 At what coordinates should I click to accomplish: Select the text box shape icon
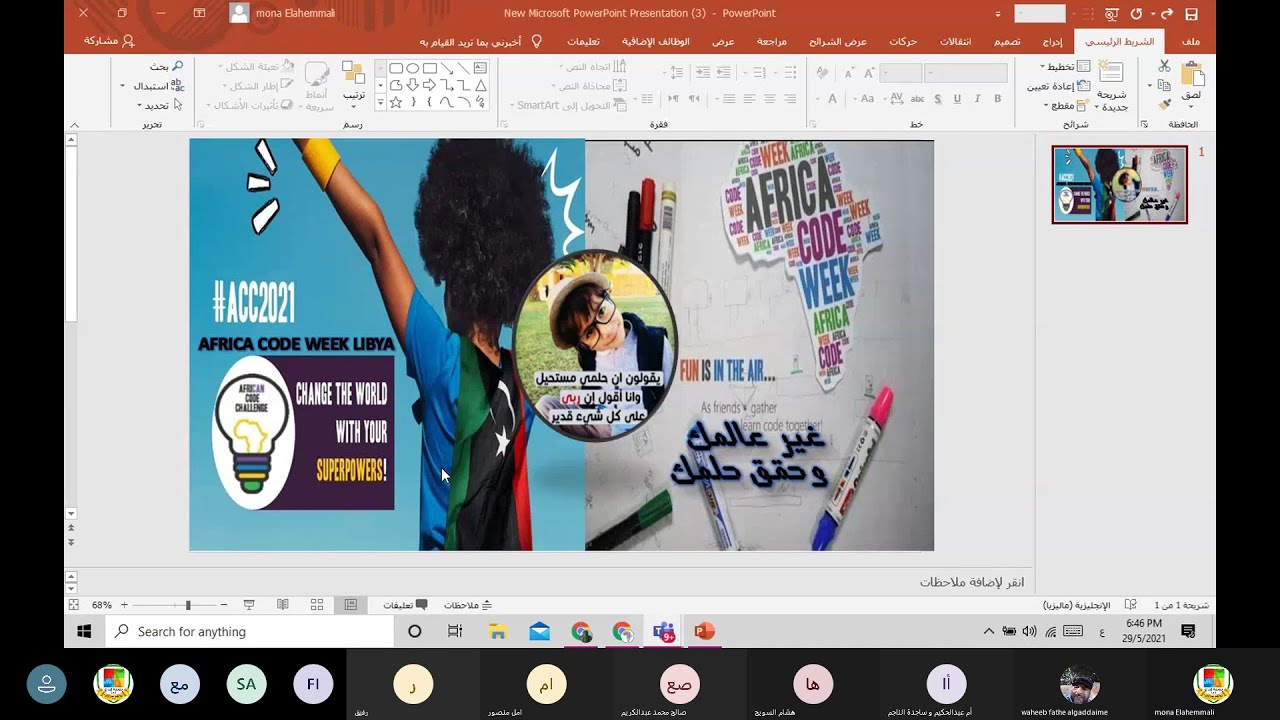point(480,68)
